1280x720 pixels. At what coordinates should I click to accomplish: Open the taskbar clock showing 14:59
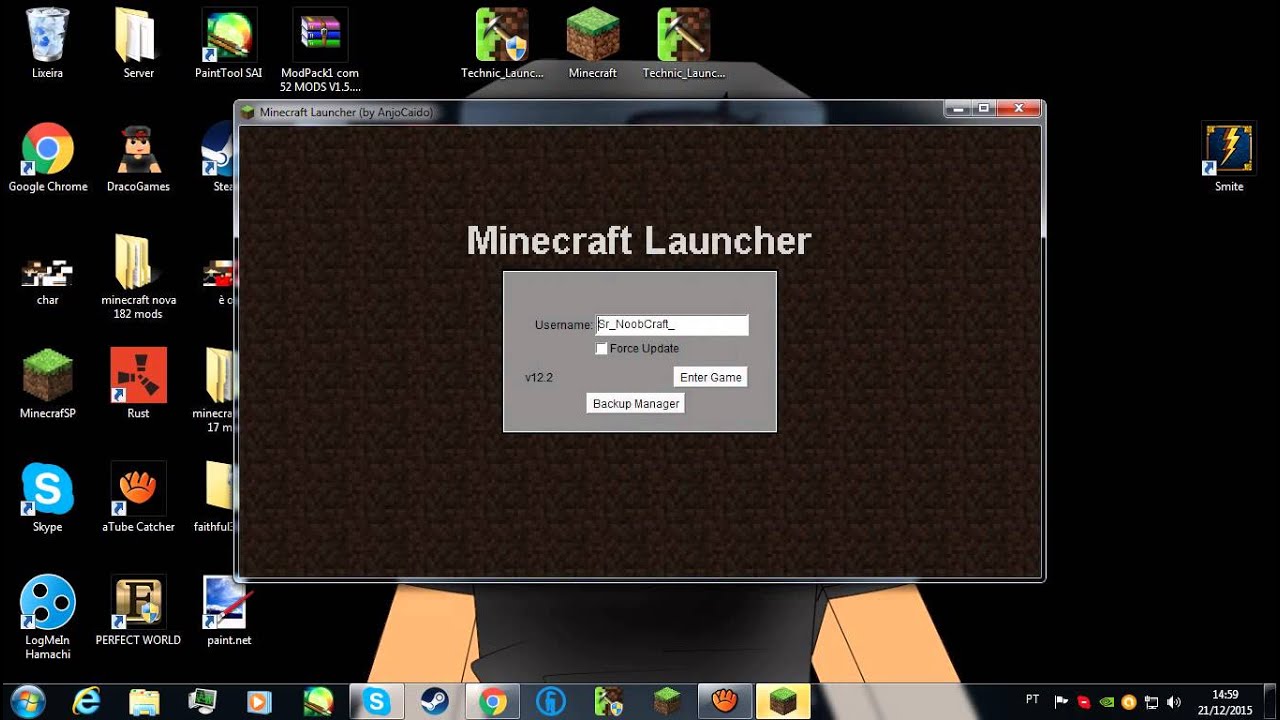[x=1226, y=702]
